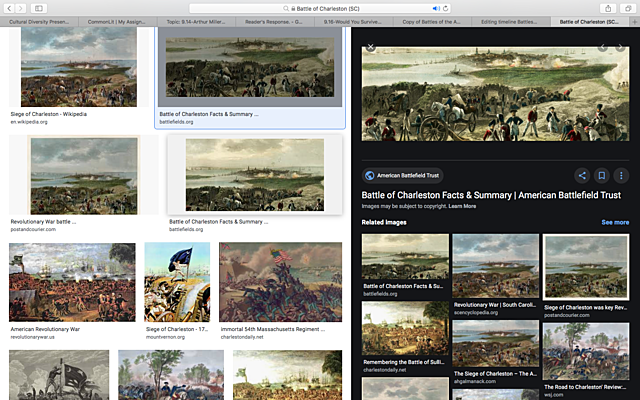The width and height of the screenshot is (640, 400).
Task: Go back with Safari's back arrow
Action: [9, 8]
